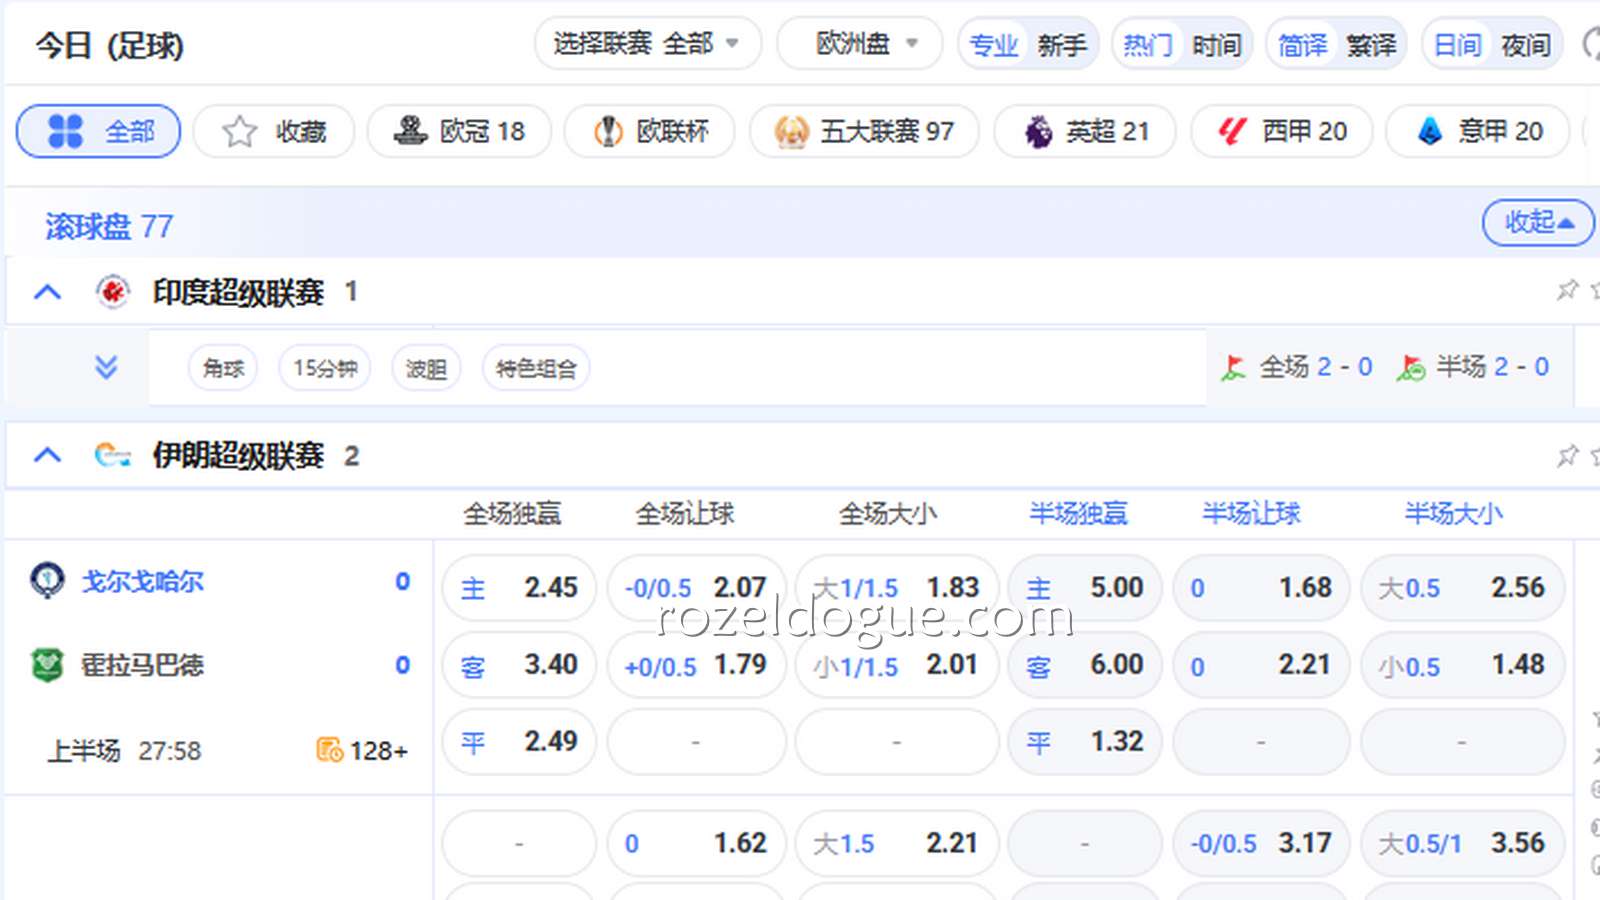Image resolution: width=1600 pixels, height=900 pixels.
Task: Switch to 日间 theme
Action: click(x=1457, y=45)
